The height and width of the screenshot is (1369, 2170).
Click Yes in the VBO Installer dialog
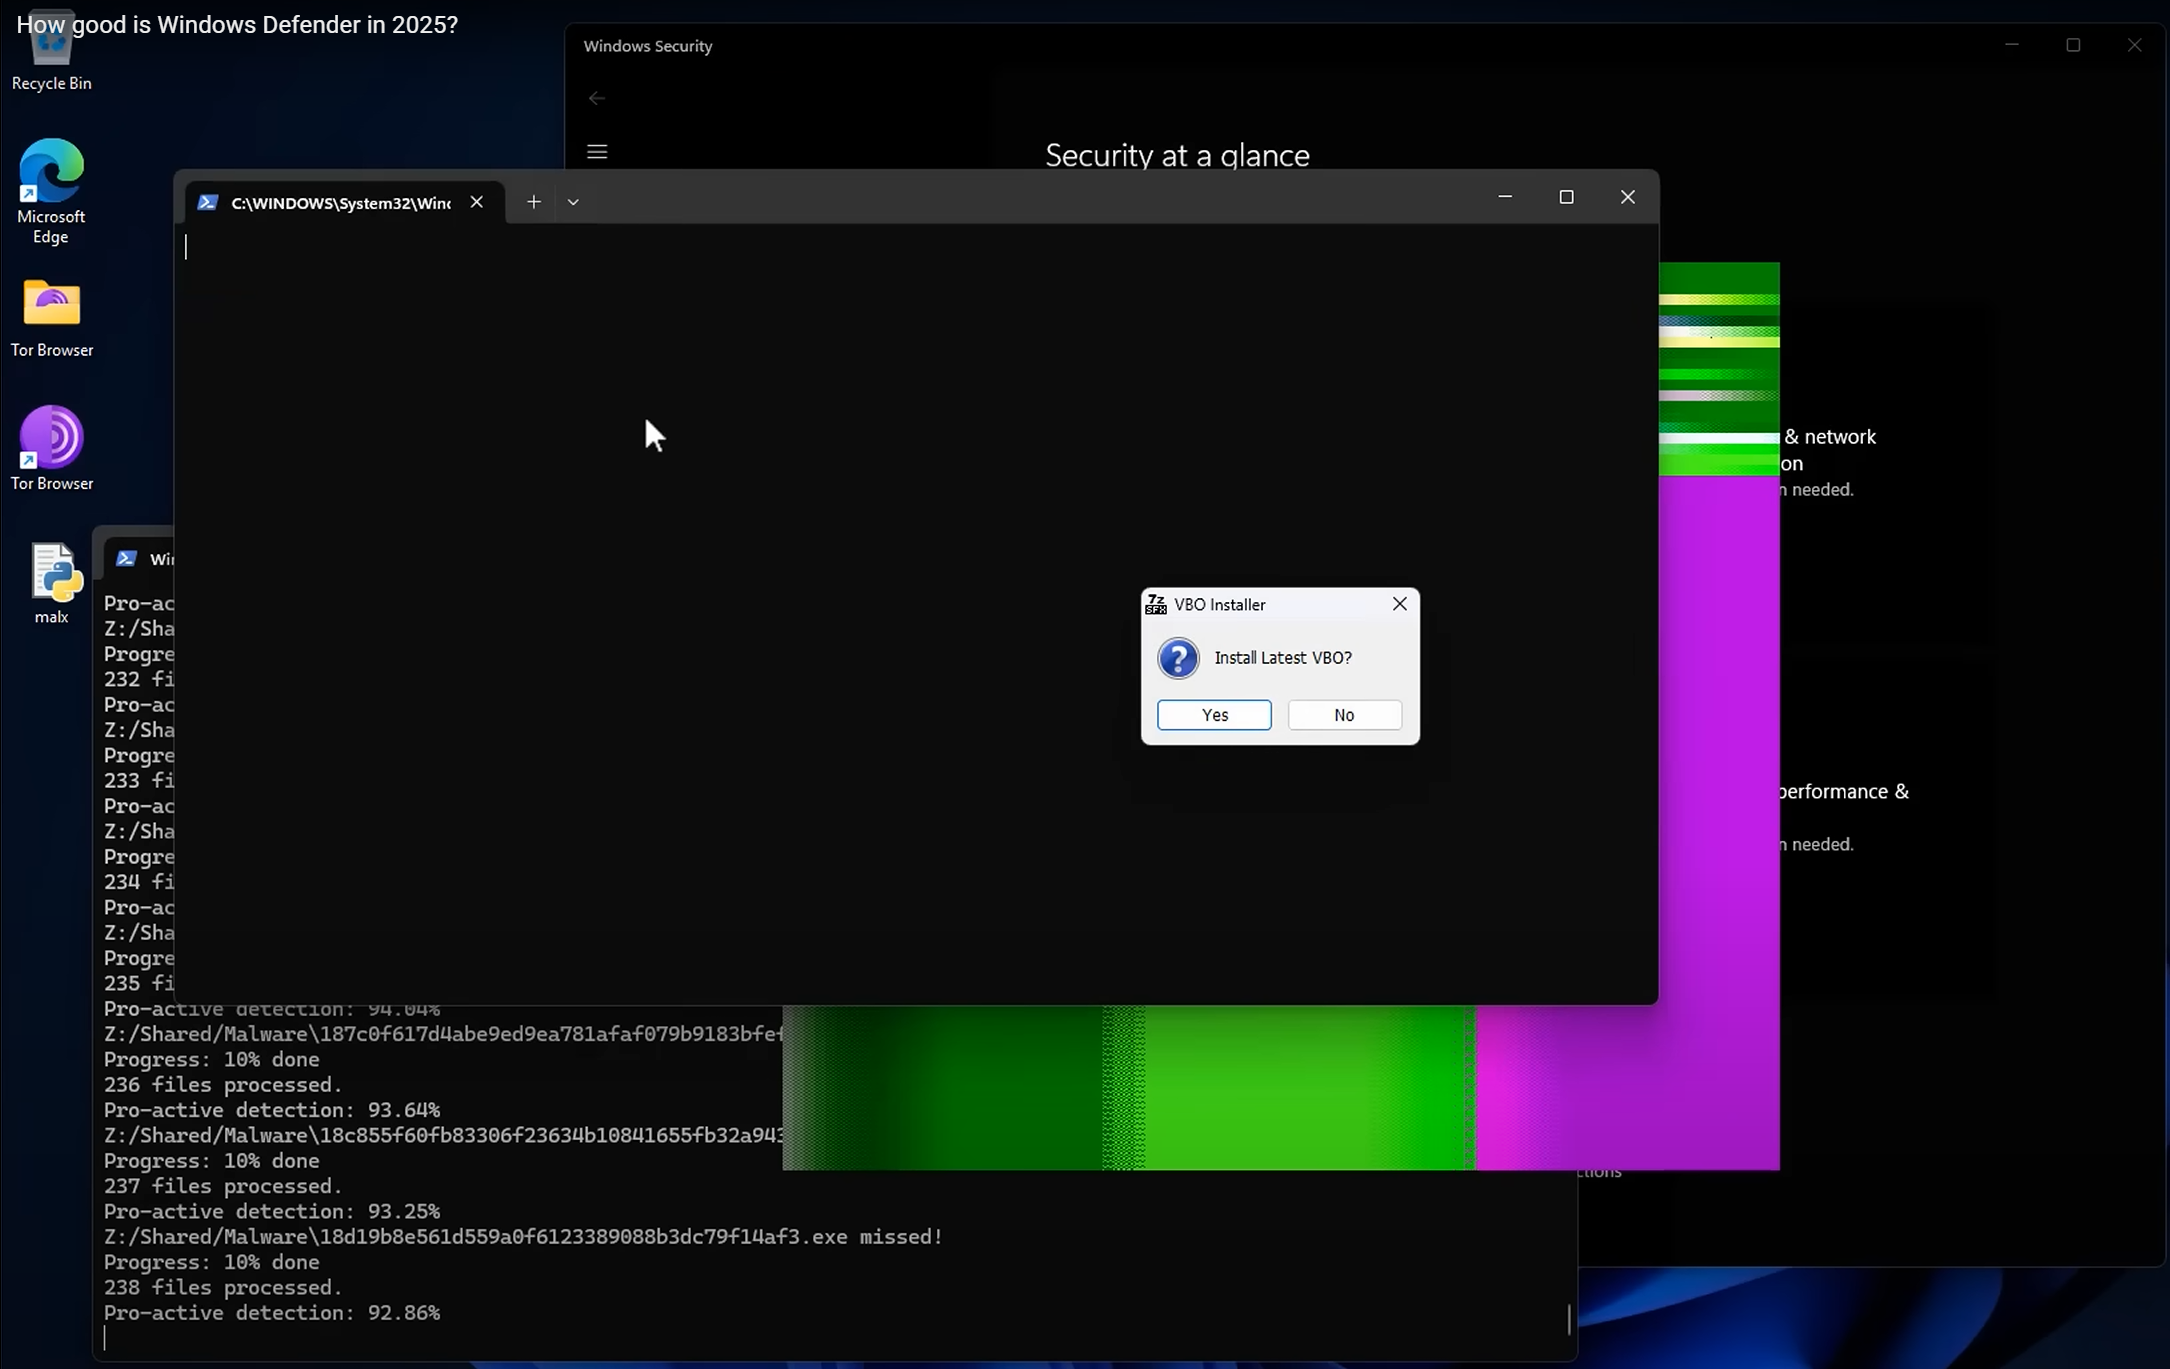coord(1214,715)
